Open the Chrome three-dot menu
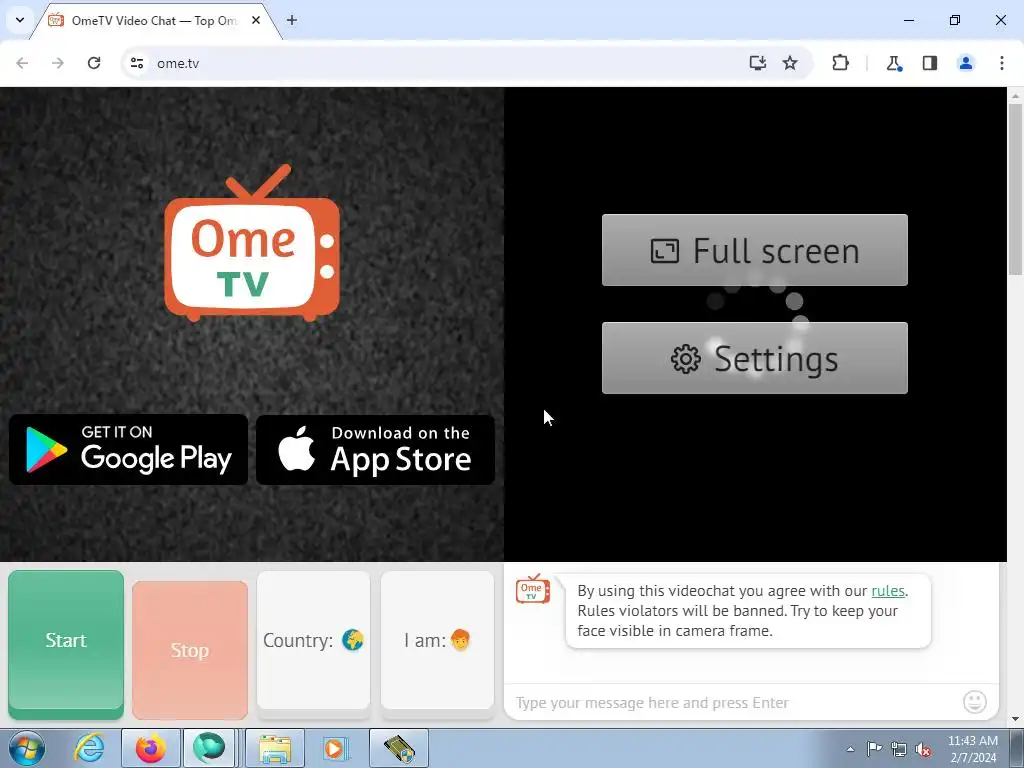Viewport: 1024px width, 768px height. pos(1002,63)
